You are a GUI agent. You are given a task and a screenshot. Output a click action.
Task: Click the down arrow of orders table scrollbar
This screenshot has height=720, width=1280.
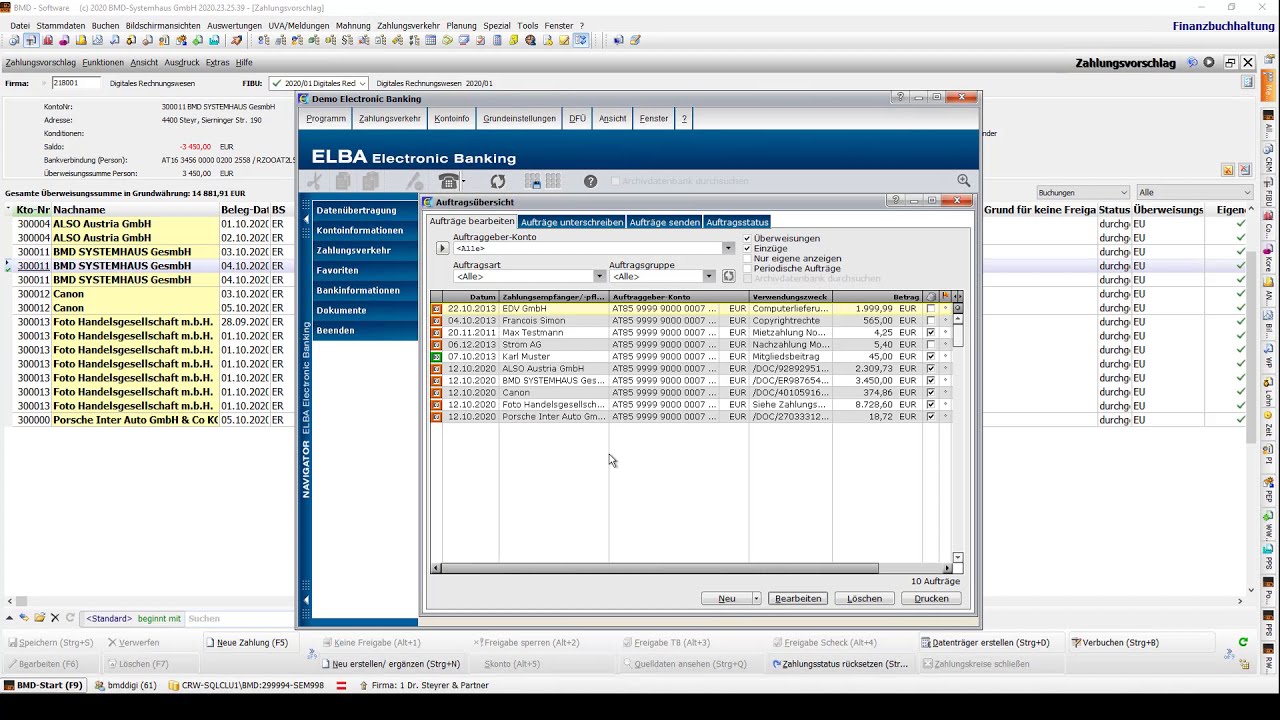[957, 557]
